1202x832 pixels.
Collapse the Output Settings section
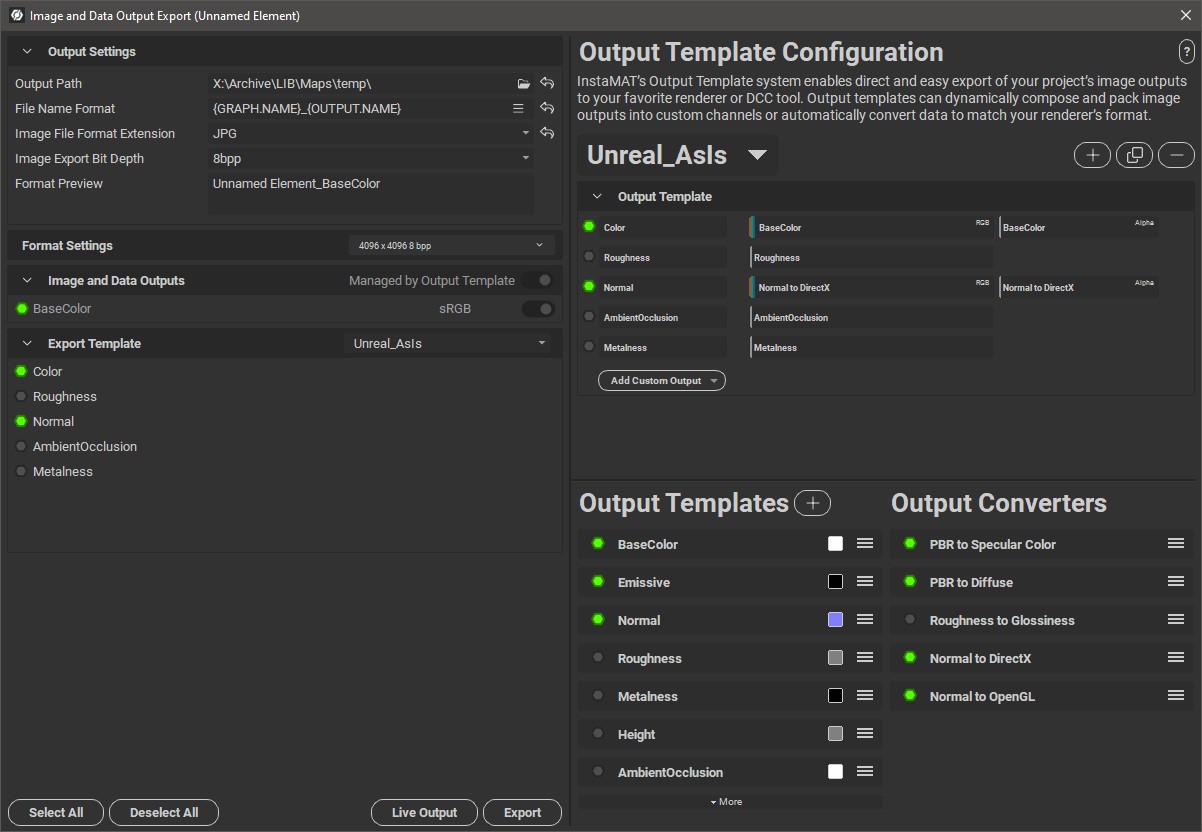(27, 52)
